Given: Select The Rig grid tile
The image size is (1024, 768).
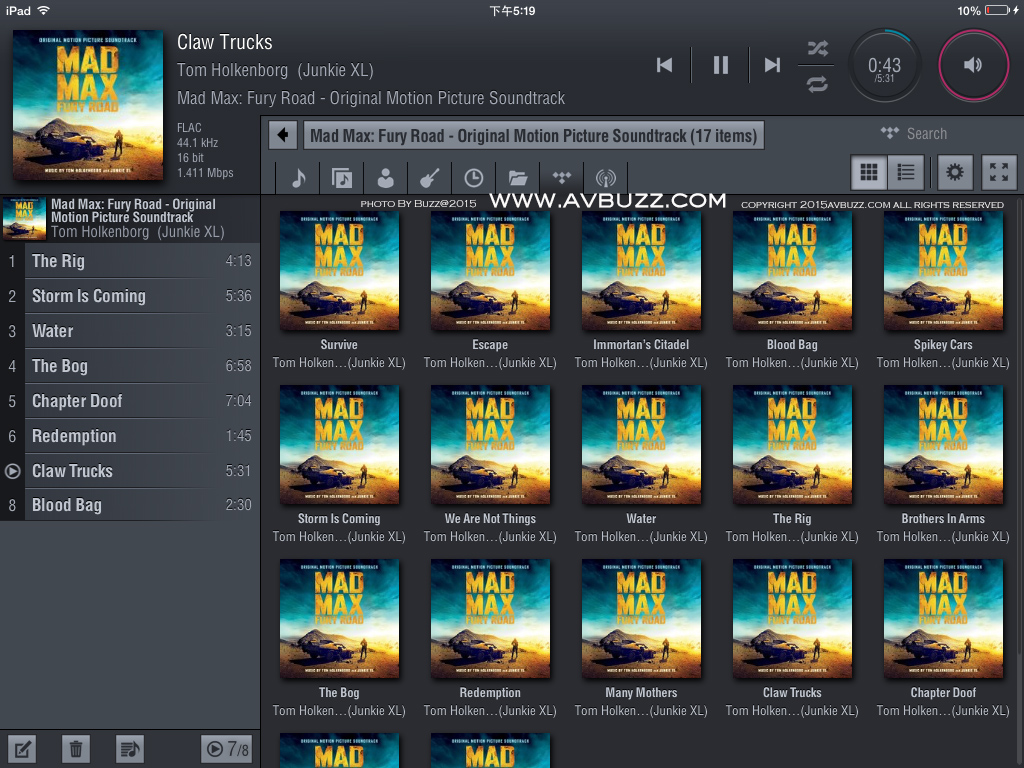Looking at the screenshot, I should pos(792,464).
